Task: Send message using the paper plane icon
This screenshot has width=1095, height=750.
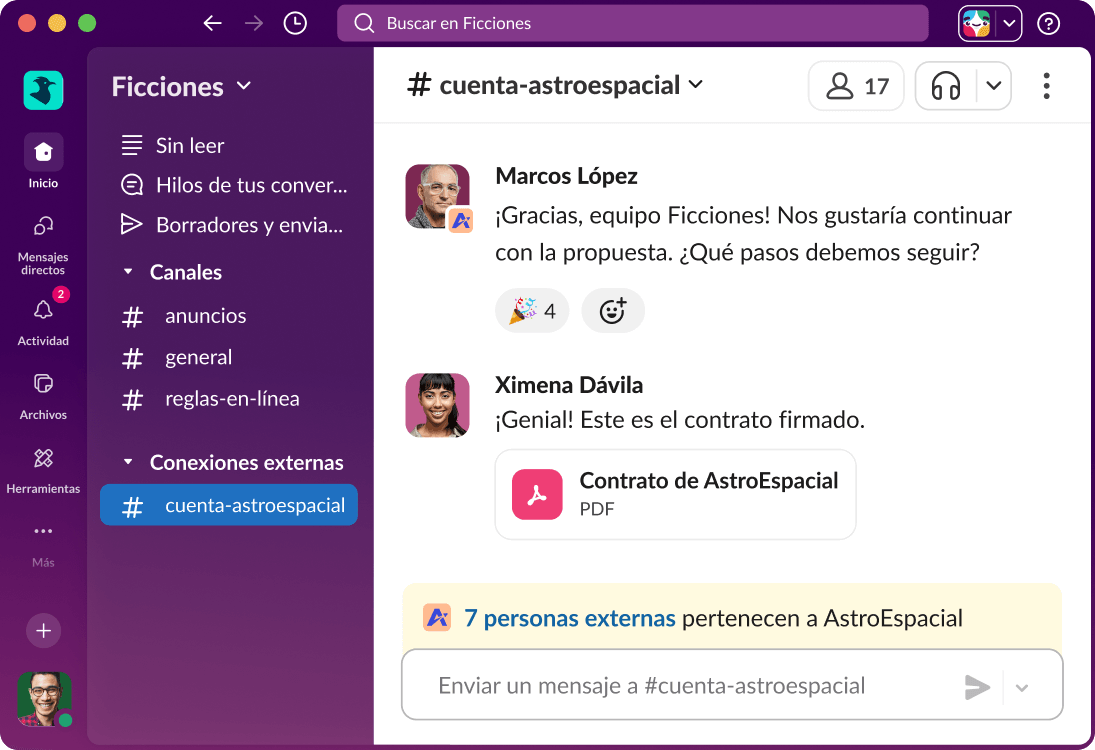Action: tap(977, 686)
